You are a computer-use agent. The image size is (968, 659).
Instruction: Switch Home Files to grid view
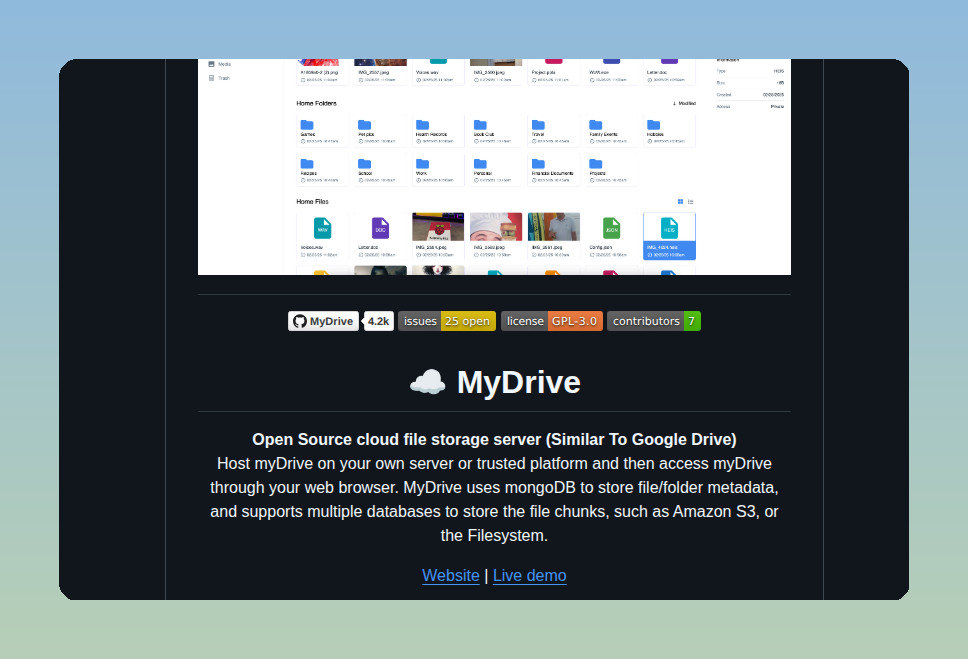[680, 202]
